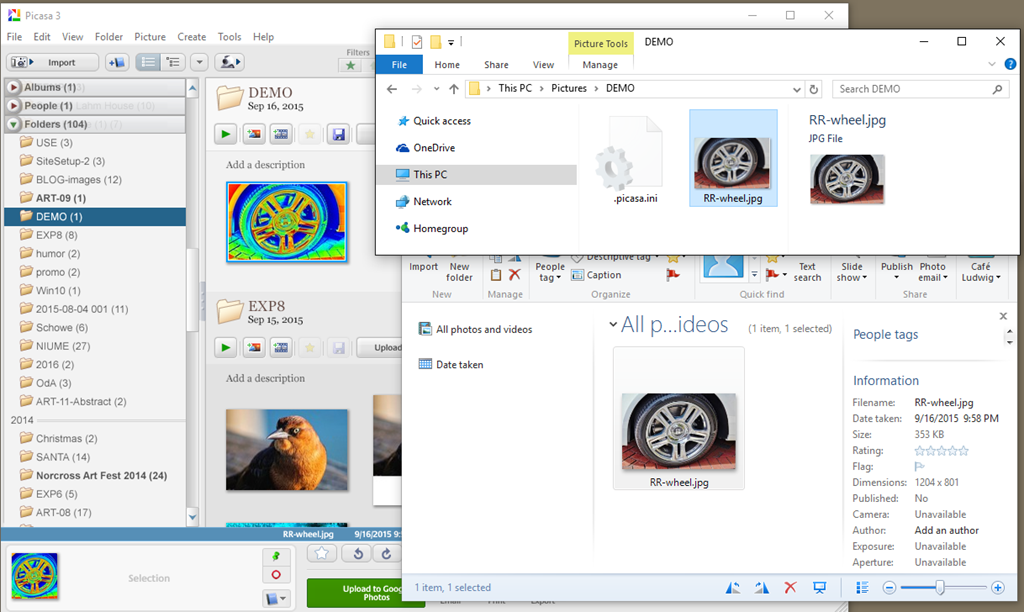Collapse the Folders collection
The height and width of the screenshot is (612, 1024).
[14, 124]
